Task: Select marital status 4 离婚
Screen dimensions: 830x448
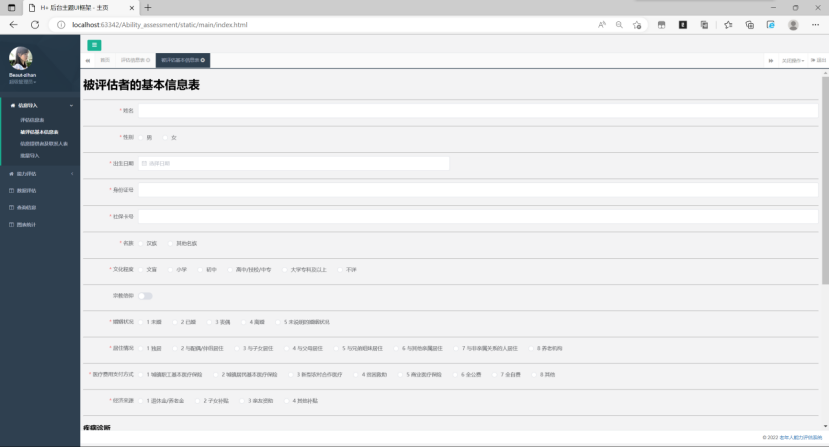Action: click(245, 322)
